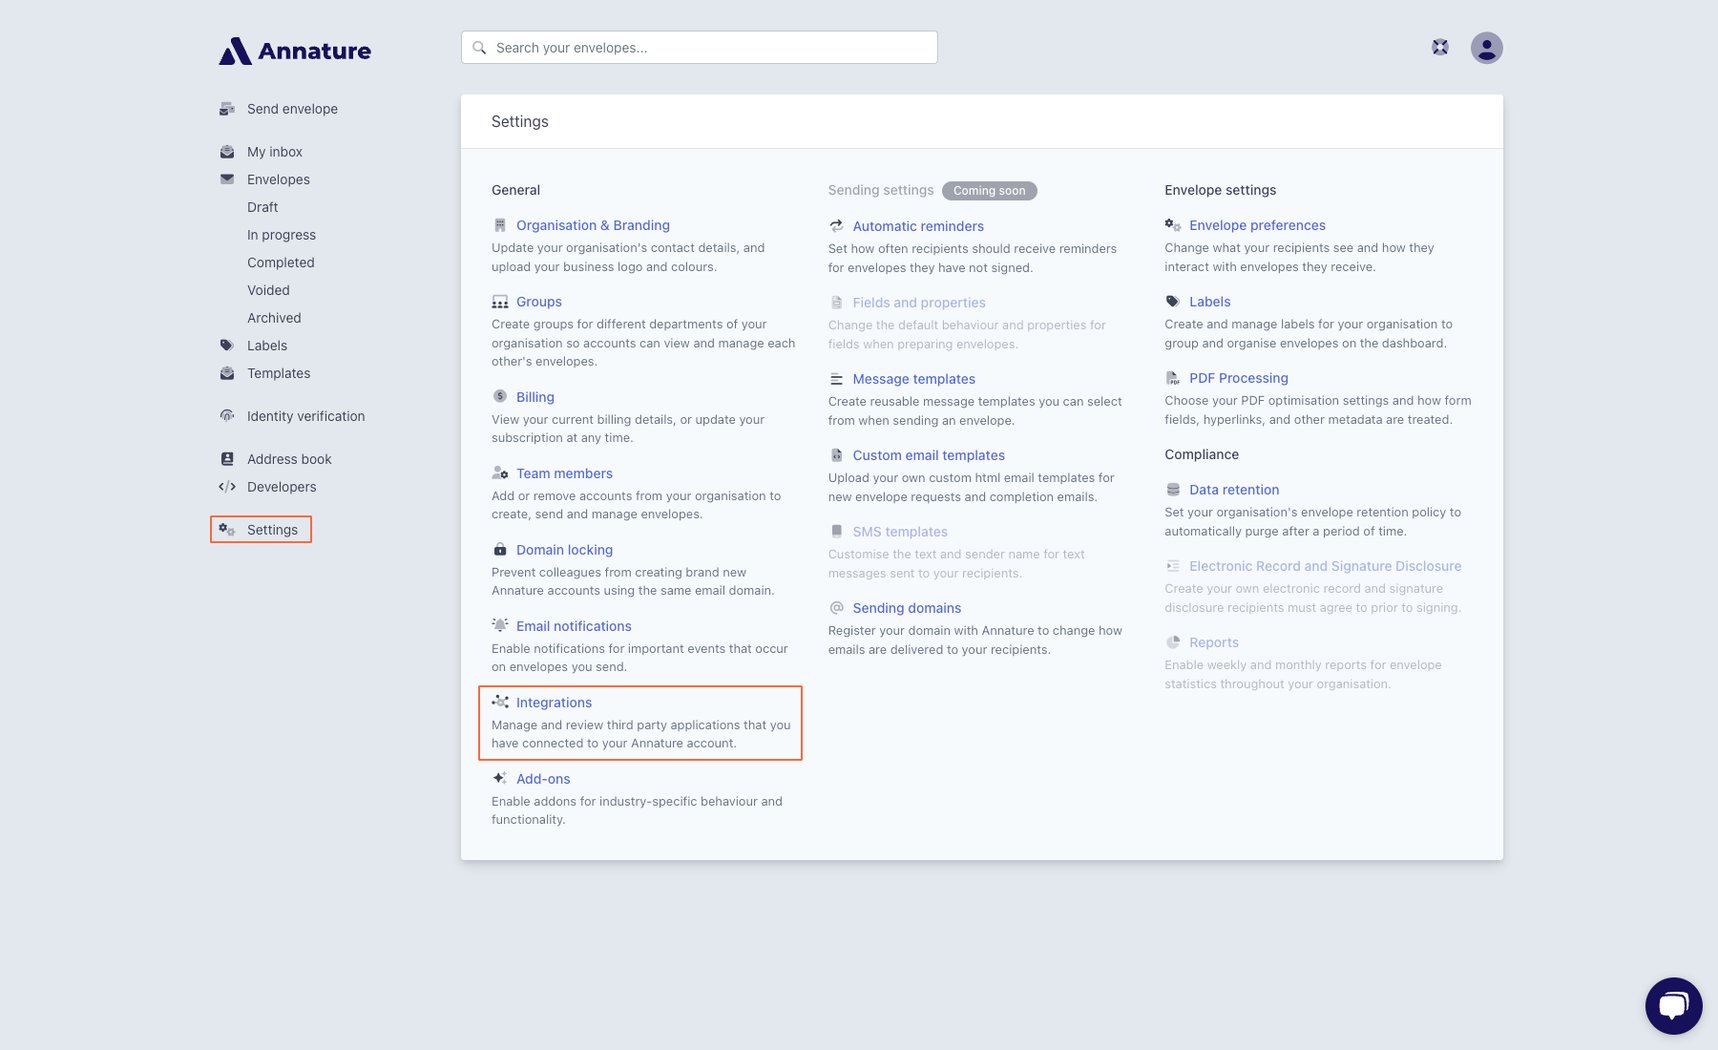Click the Send envelope icon in the sidebar
The image size is (1718, 1050).
(225, 108)
